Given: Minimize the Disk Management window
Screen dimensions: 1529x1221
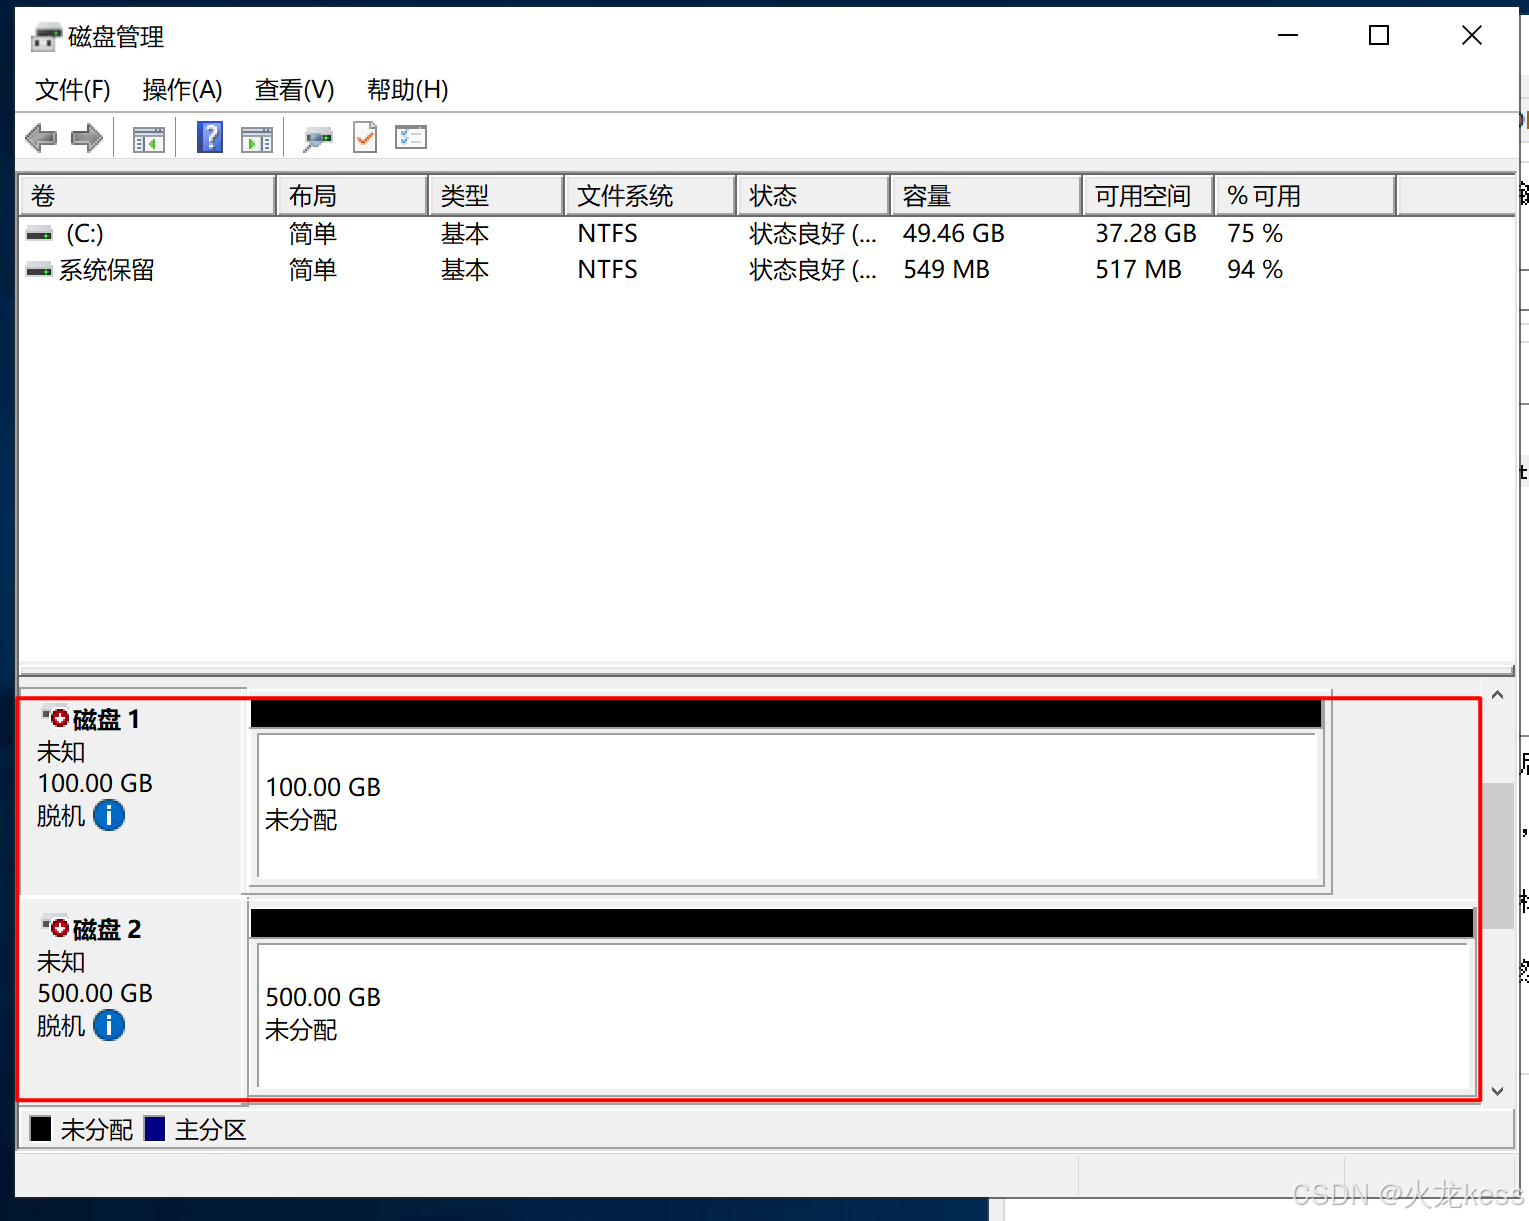Looking at the screenshot, I should [1288, 36].
